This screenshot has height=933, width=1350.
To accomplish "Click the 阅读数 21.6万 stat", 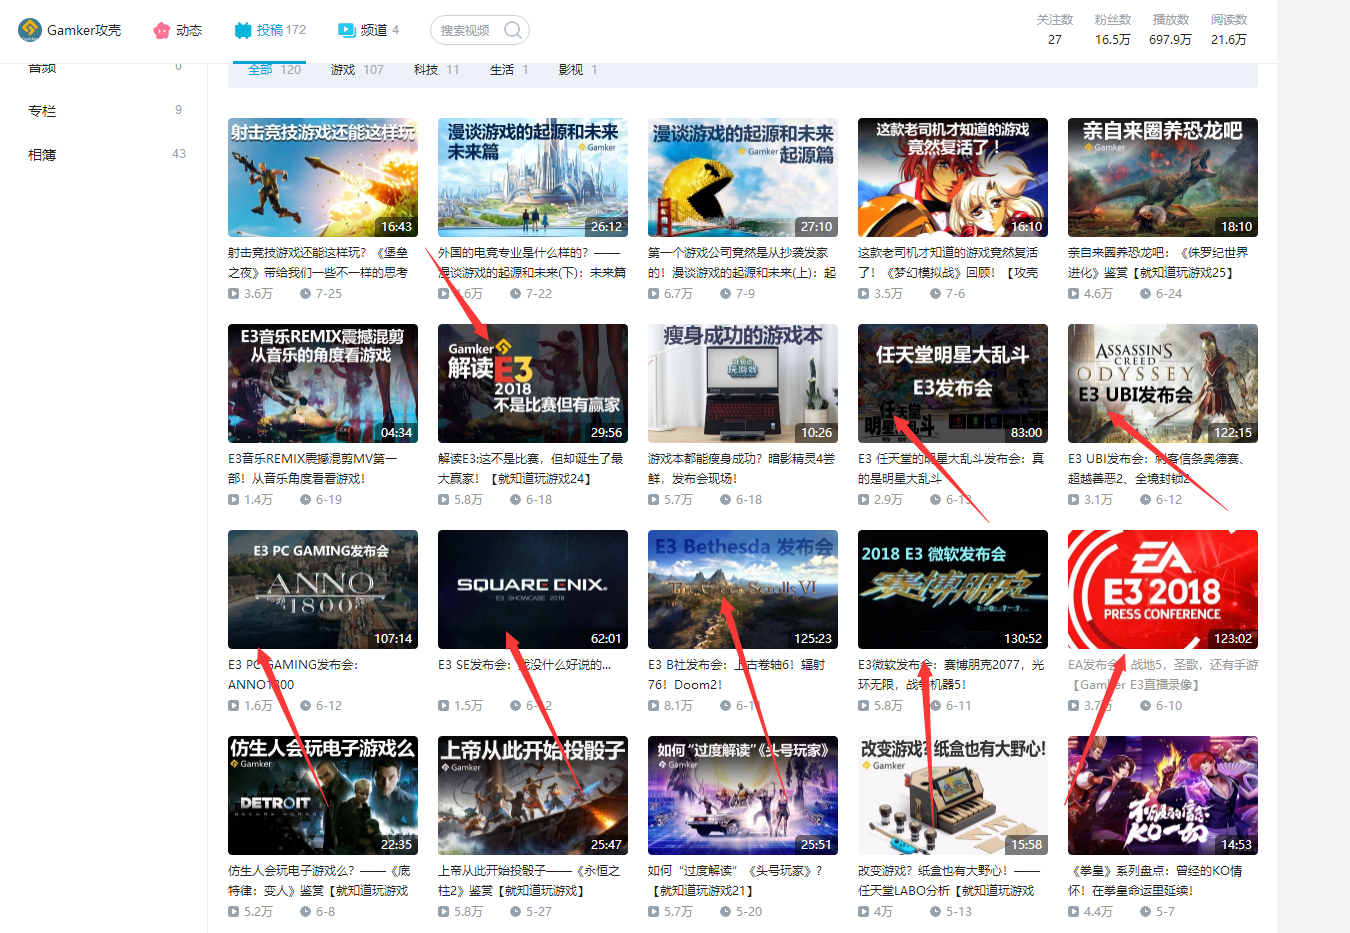I will point(1229,30).
